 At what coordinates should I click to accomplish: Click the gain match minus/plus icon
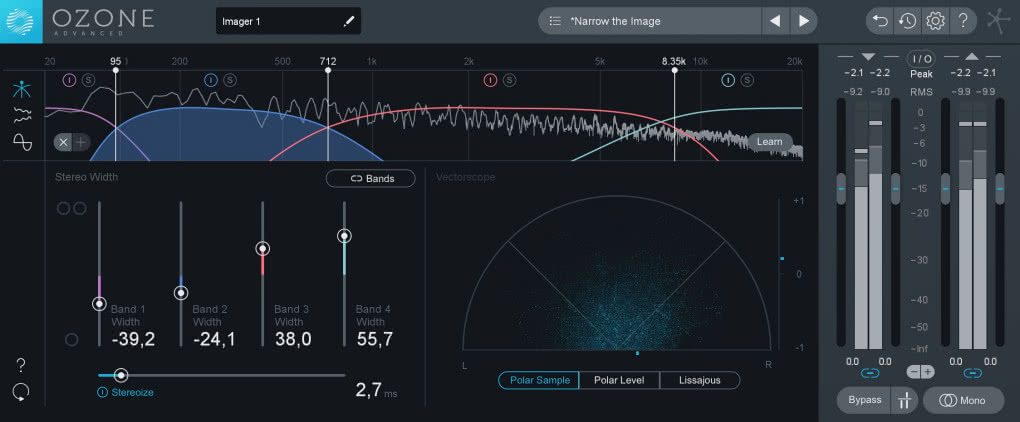920,373
